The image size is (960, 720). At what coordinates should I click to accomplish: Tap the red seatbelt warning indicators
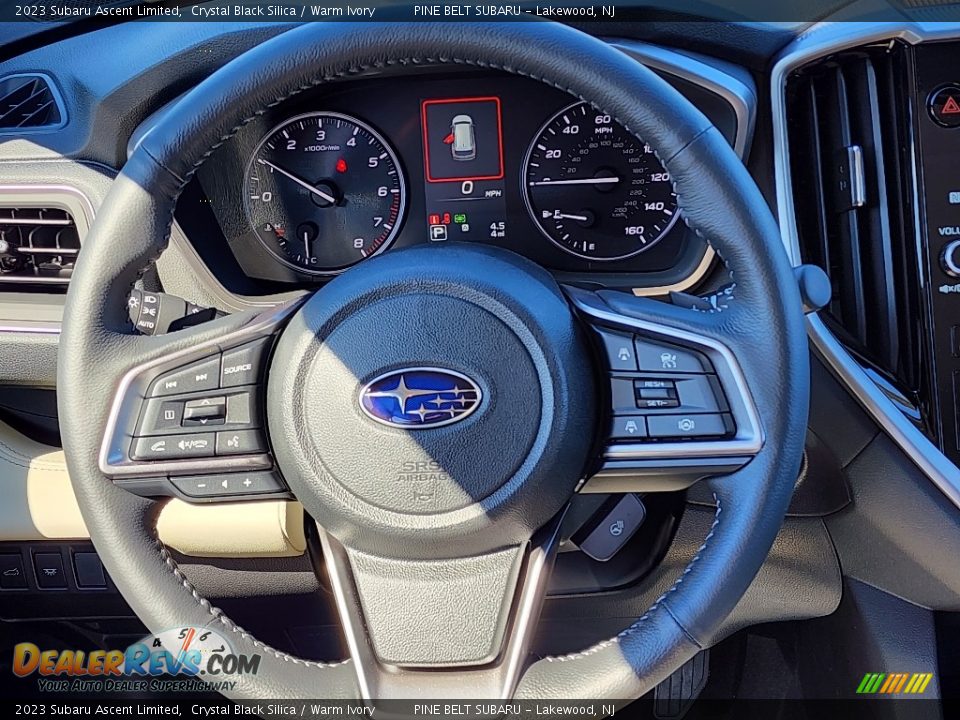440,219
